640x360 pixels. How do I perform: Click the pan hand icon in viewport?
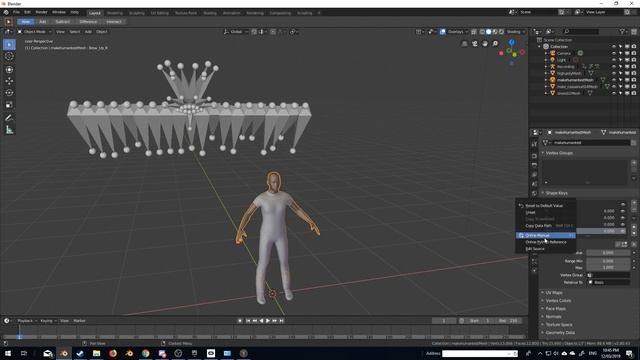[485, 44]
